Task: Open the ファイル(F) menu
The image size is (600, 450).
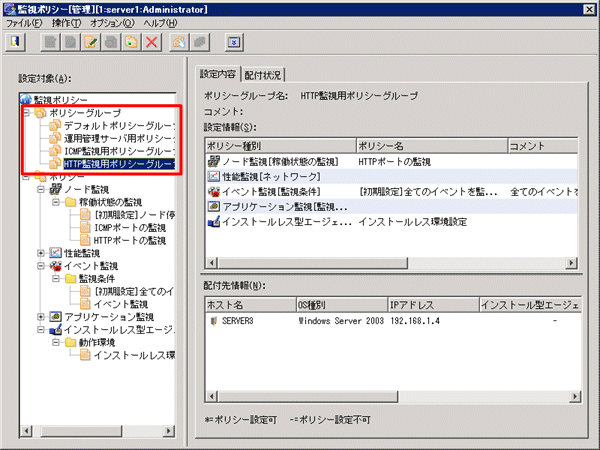Action: tap(24, 22)
